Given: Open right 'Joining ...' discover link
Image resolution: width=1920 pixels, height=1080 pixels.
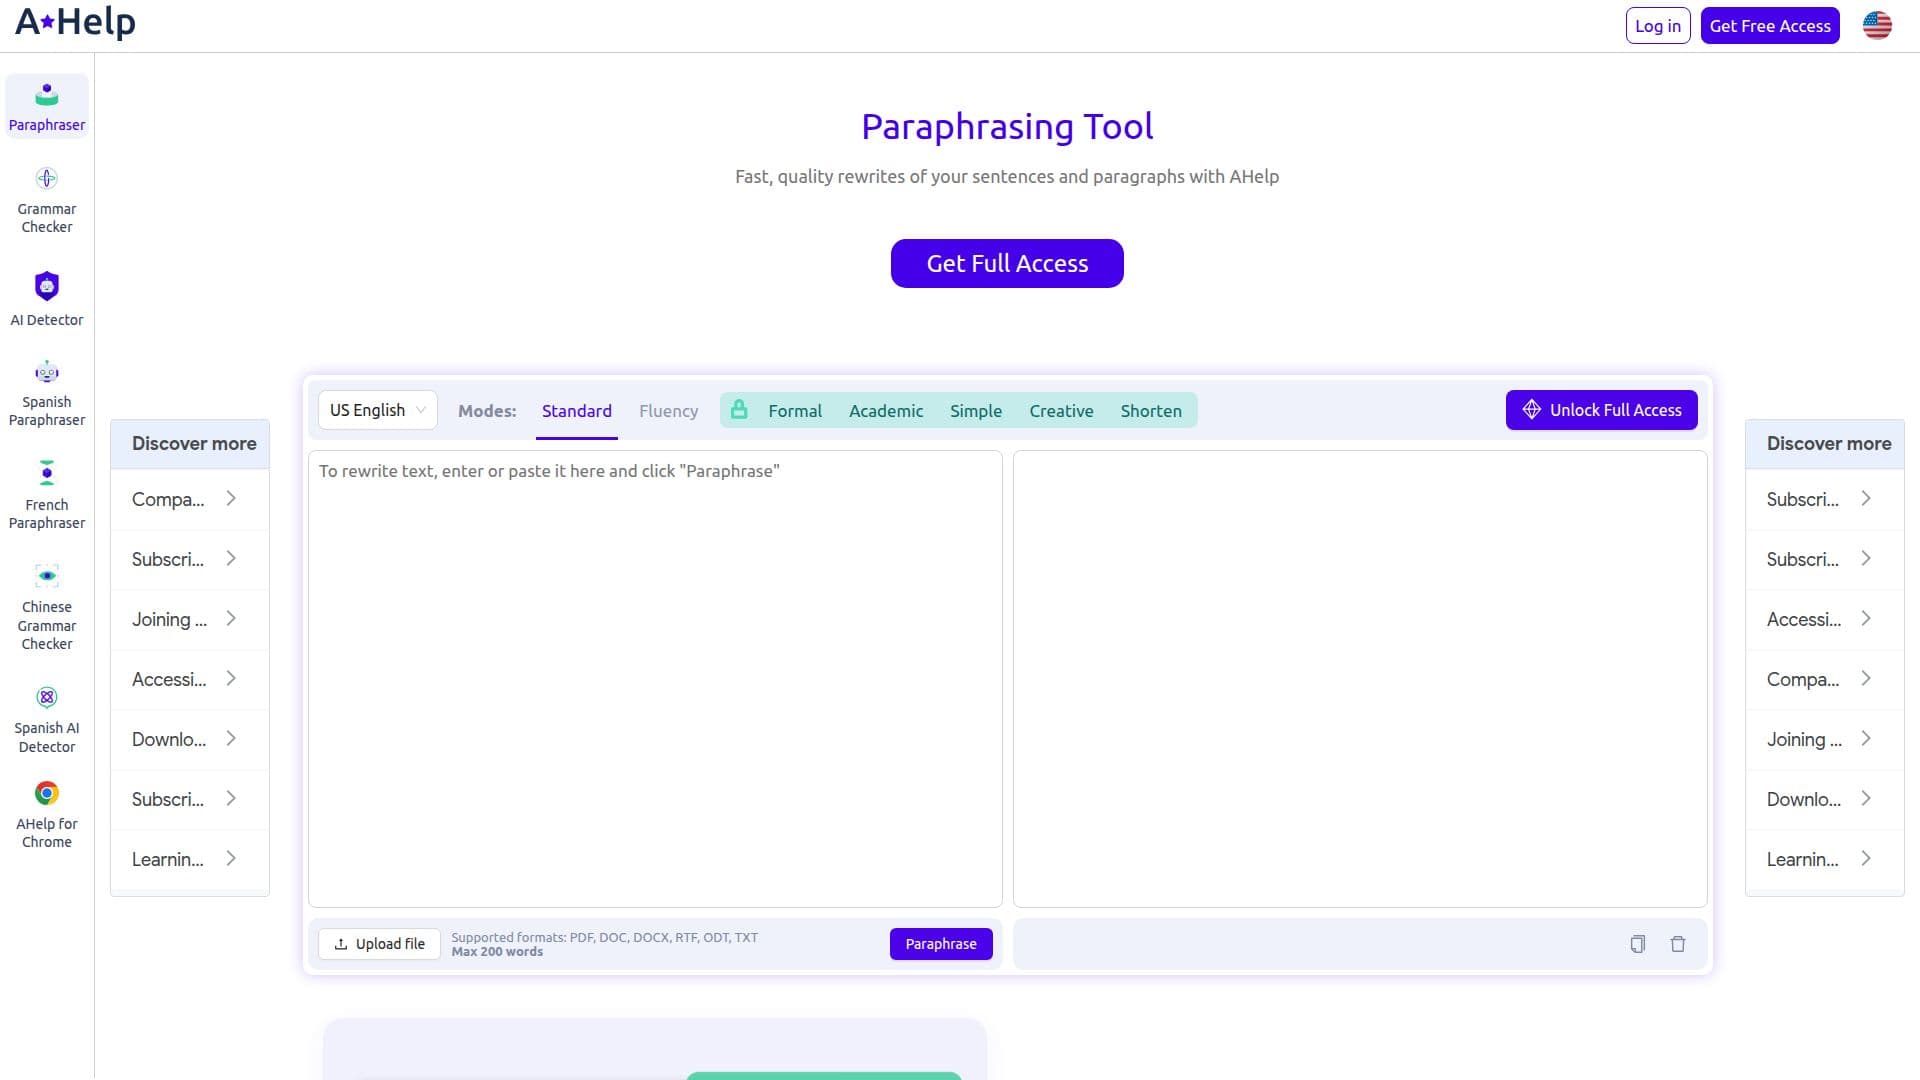Looking at the screenshot, I should click(1825, 739).
